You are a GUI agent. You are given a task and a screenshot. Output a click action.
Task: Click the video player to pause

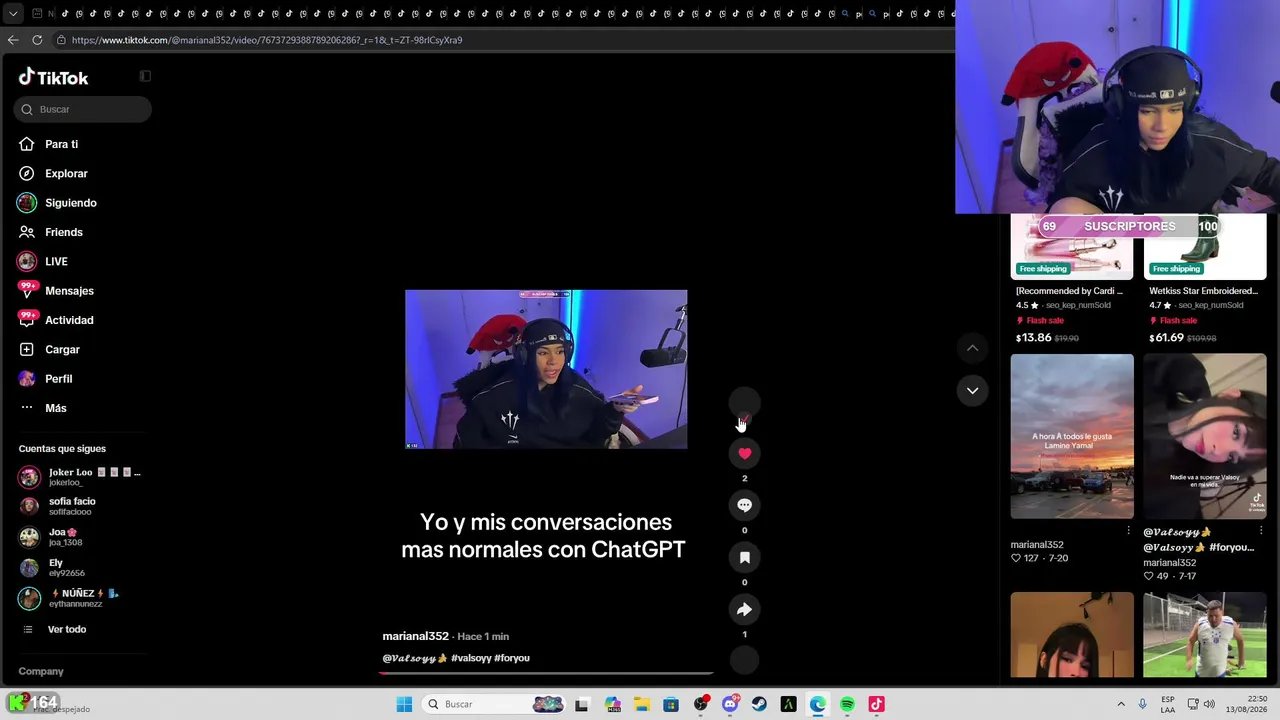pos(546,369)
